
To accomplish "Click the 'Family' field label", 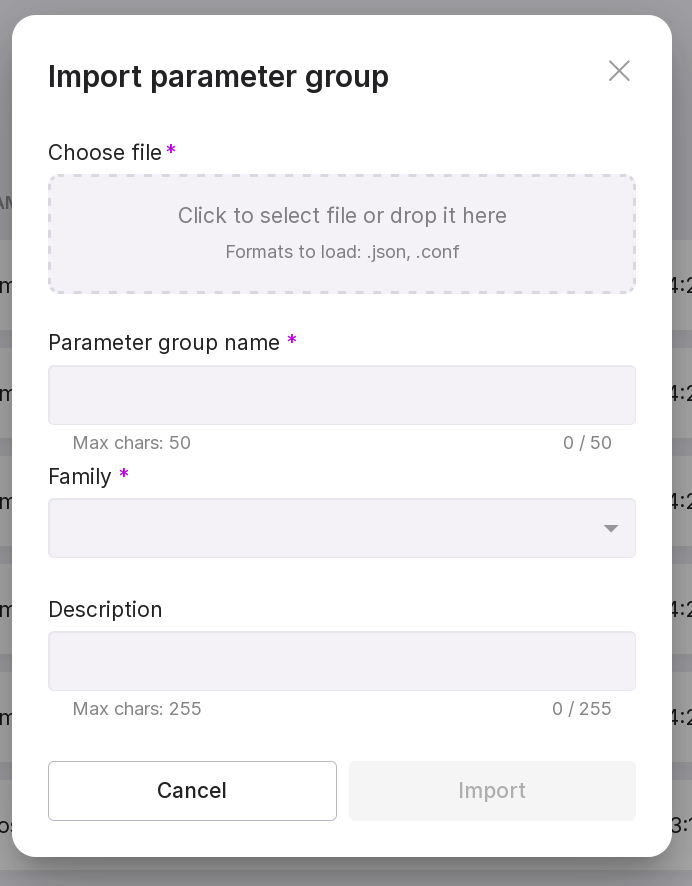I will [80, 477].
